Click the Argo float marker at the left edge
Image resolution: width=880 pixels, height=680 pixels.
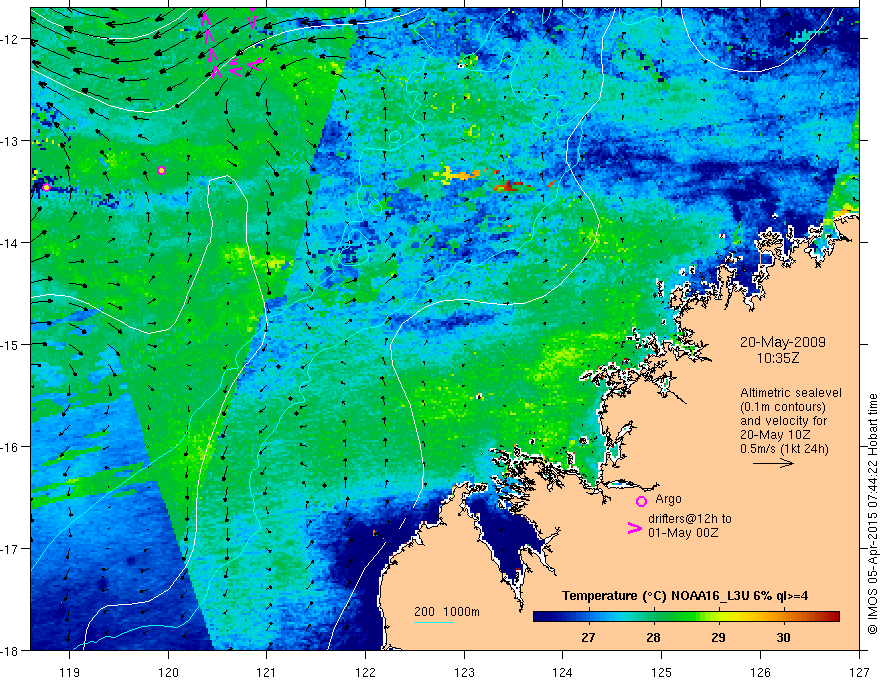[x=46, y=187]
